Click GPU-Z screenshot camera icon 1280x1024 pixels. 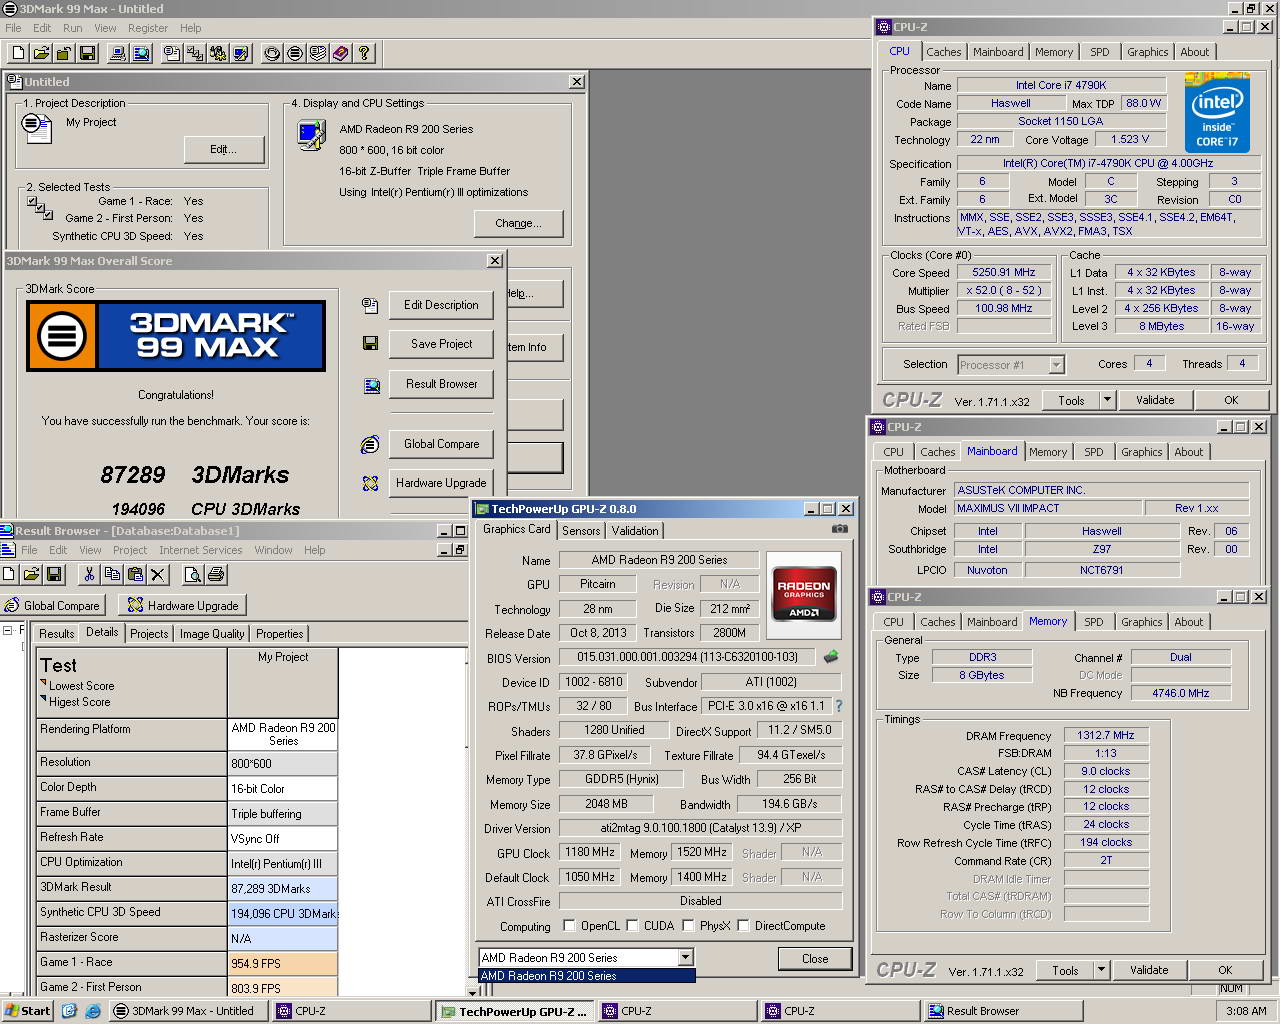(840, 529)
